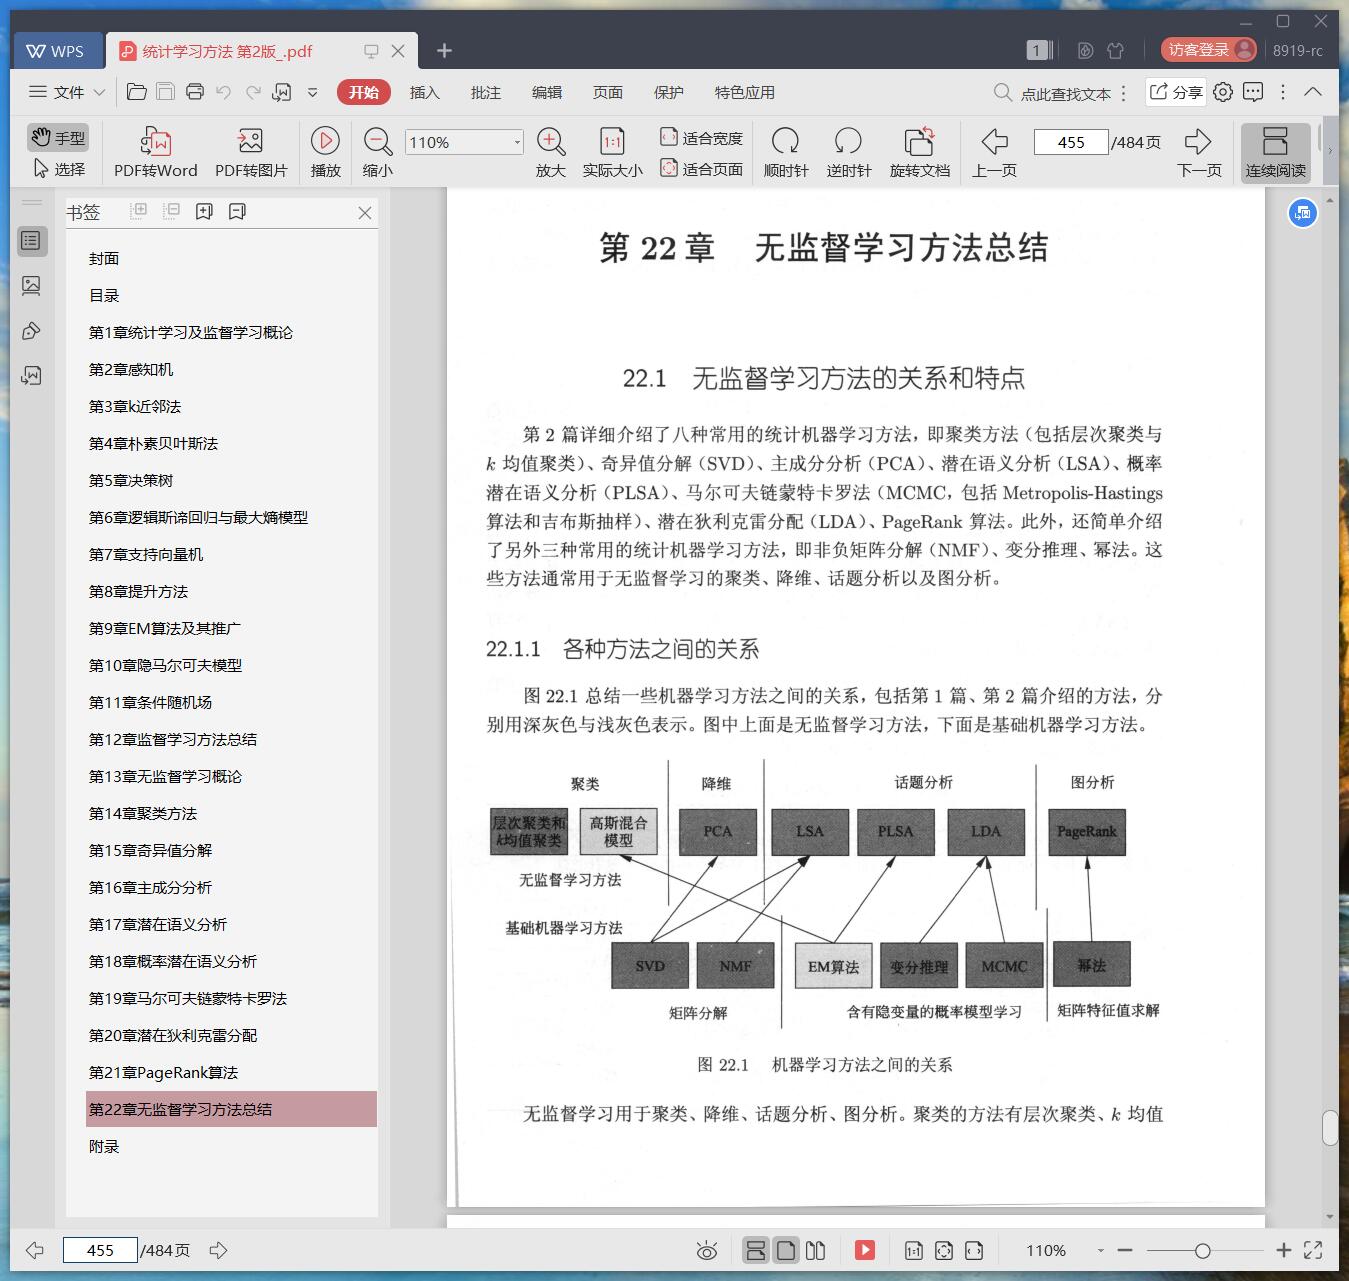The image size is (1349, 1281).
Task: Open a file with the folder icon
Action: [137, 92]
